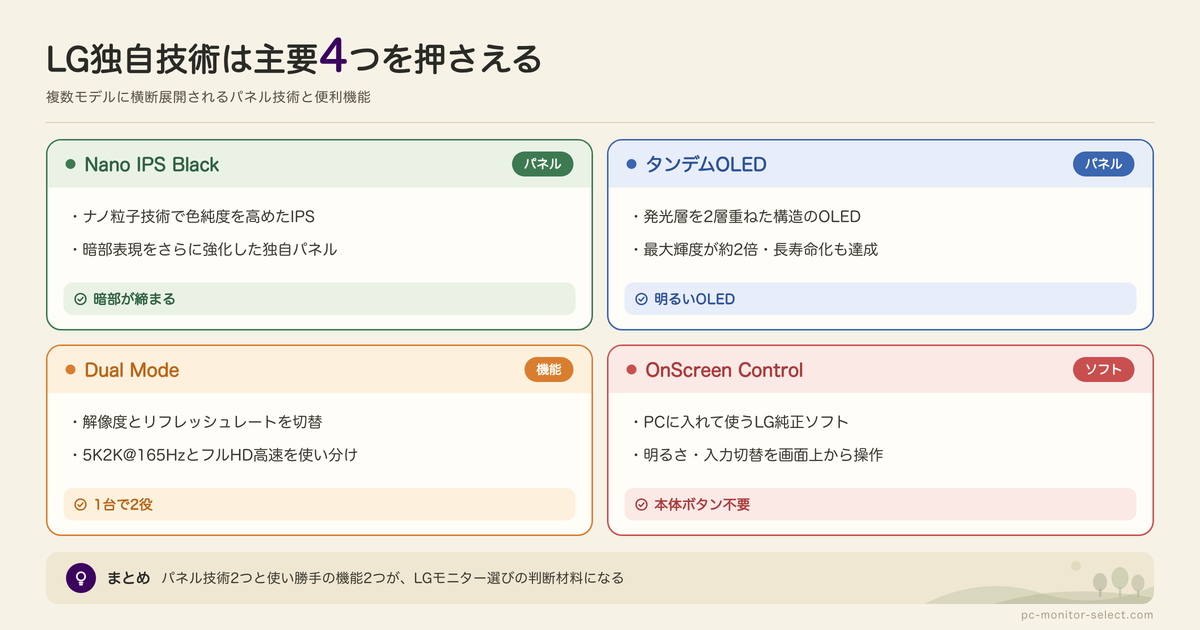Click the Nano IPS Black card title
1200x630 pixels.
(152, 164)
